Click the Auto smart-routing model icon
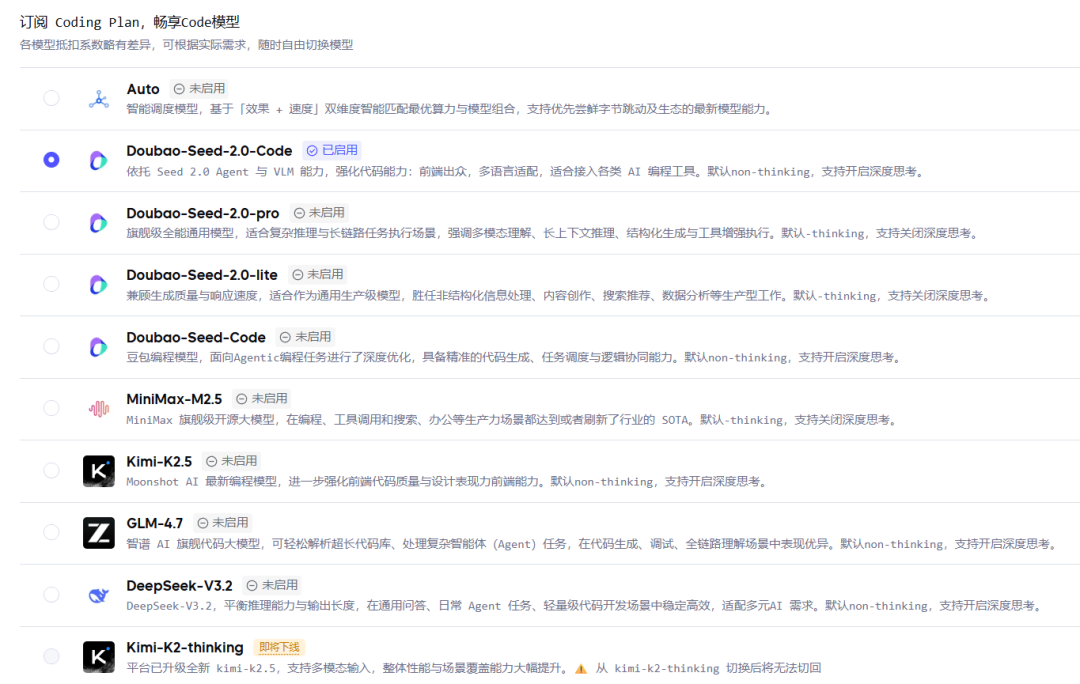This screenshot has height=684, width=1080. pos(98,98)
